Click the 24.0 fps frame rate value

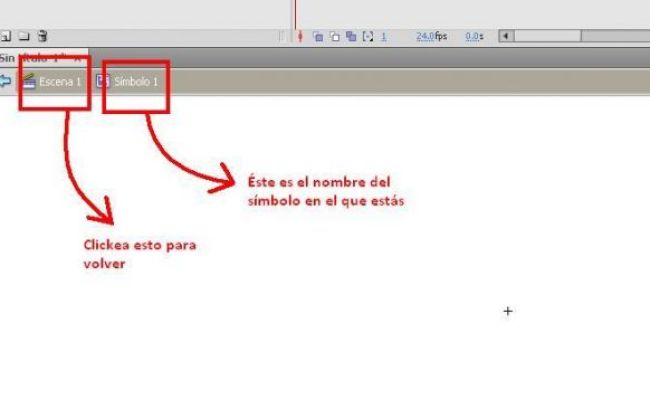pyautogui.click(x=432, y=36)
